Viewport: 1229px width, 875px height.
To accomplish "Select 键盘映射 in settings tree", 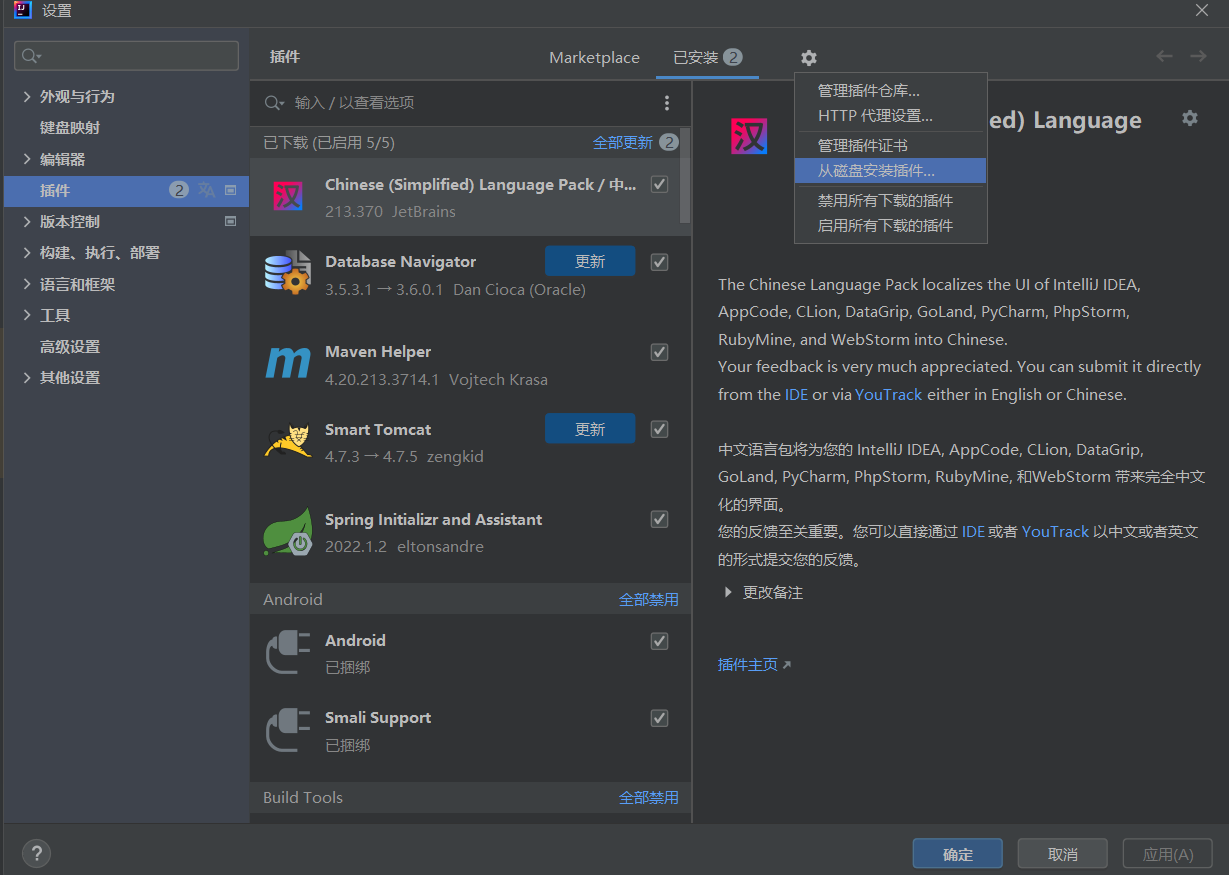I will [x=70, y=127].
